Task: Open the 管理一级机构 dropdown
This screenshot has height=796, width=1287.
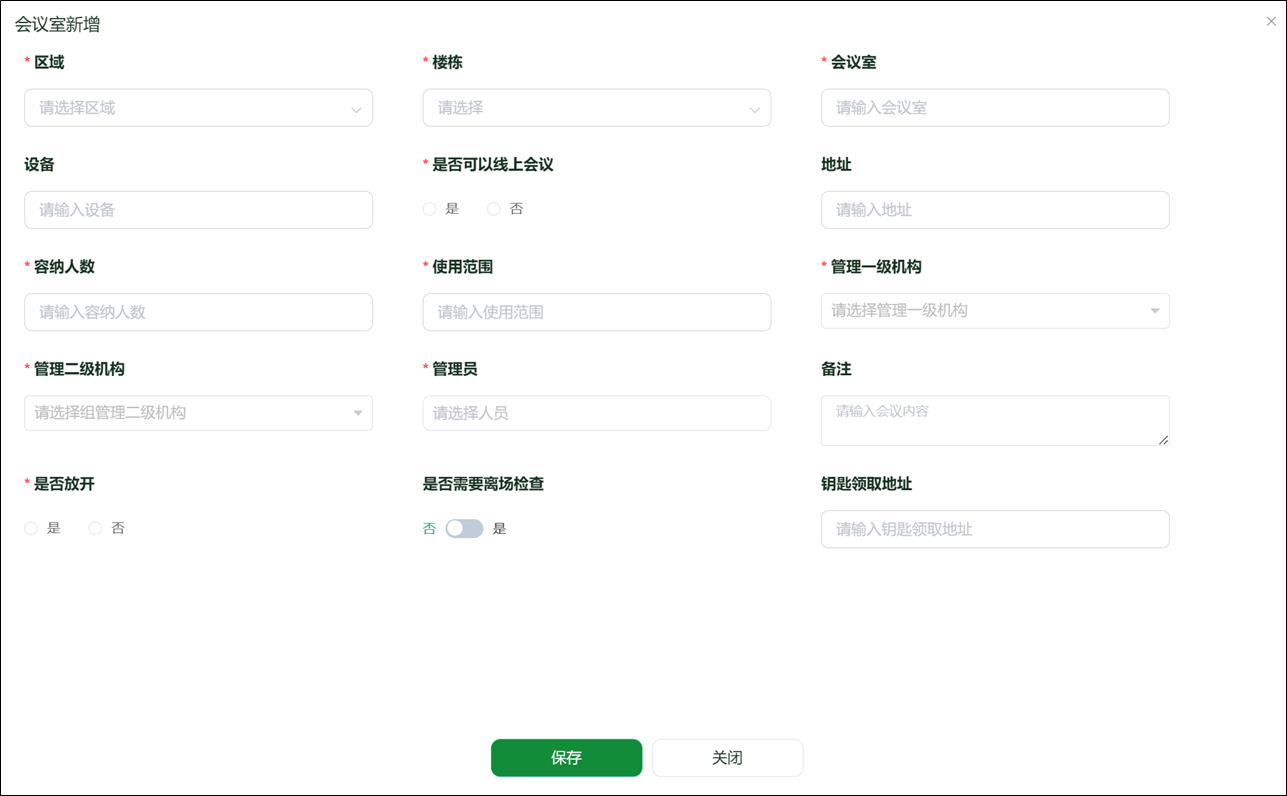Action: (994, 311)
